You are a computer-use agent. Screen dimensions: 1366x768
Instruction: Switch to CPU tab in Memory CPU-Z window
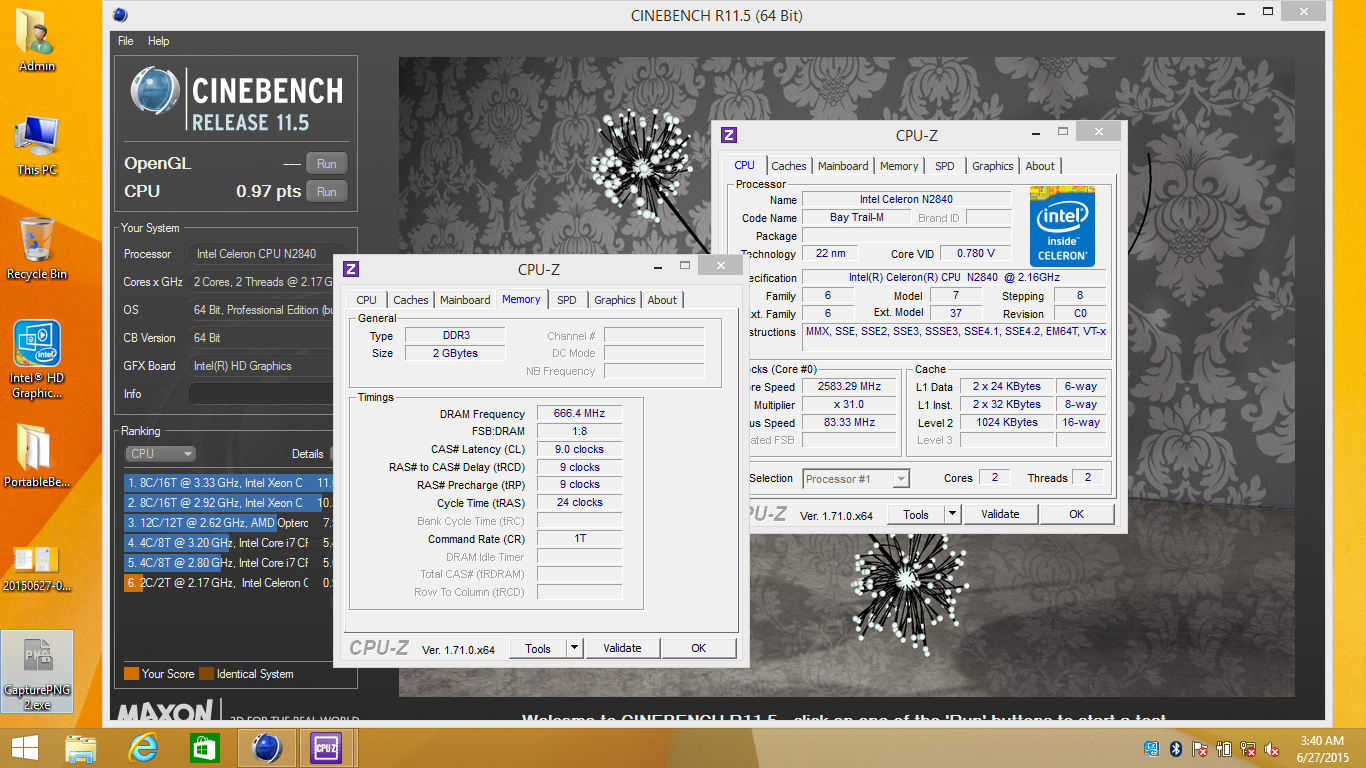click(x=367, y=300)
